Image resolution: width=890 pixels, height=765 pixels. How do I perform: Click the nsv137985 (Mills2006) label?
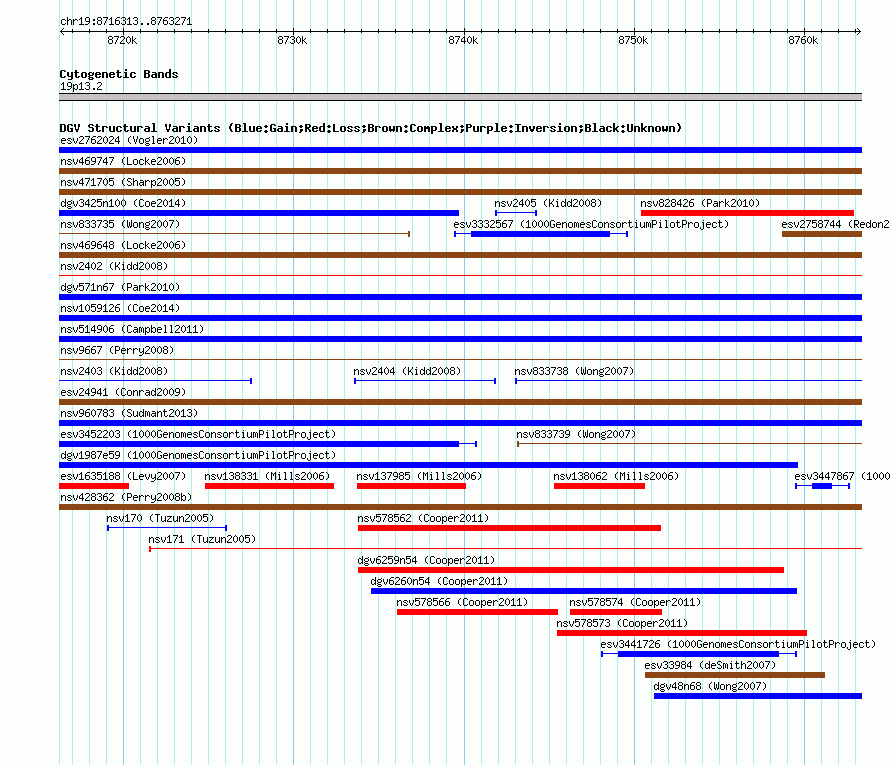pos(419,476)
